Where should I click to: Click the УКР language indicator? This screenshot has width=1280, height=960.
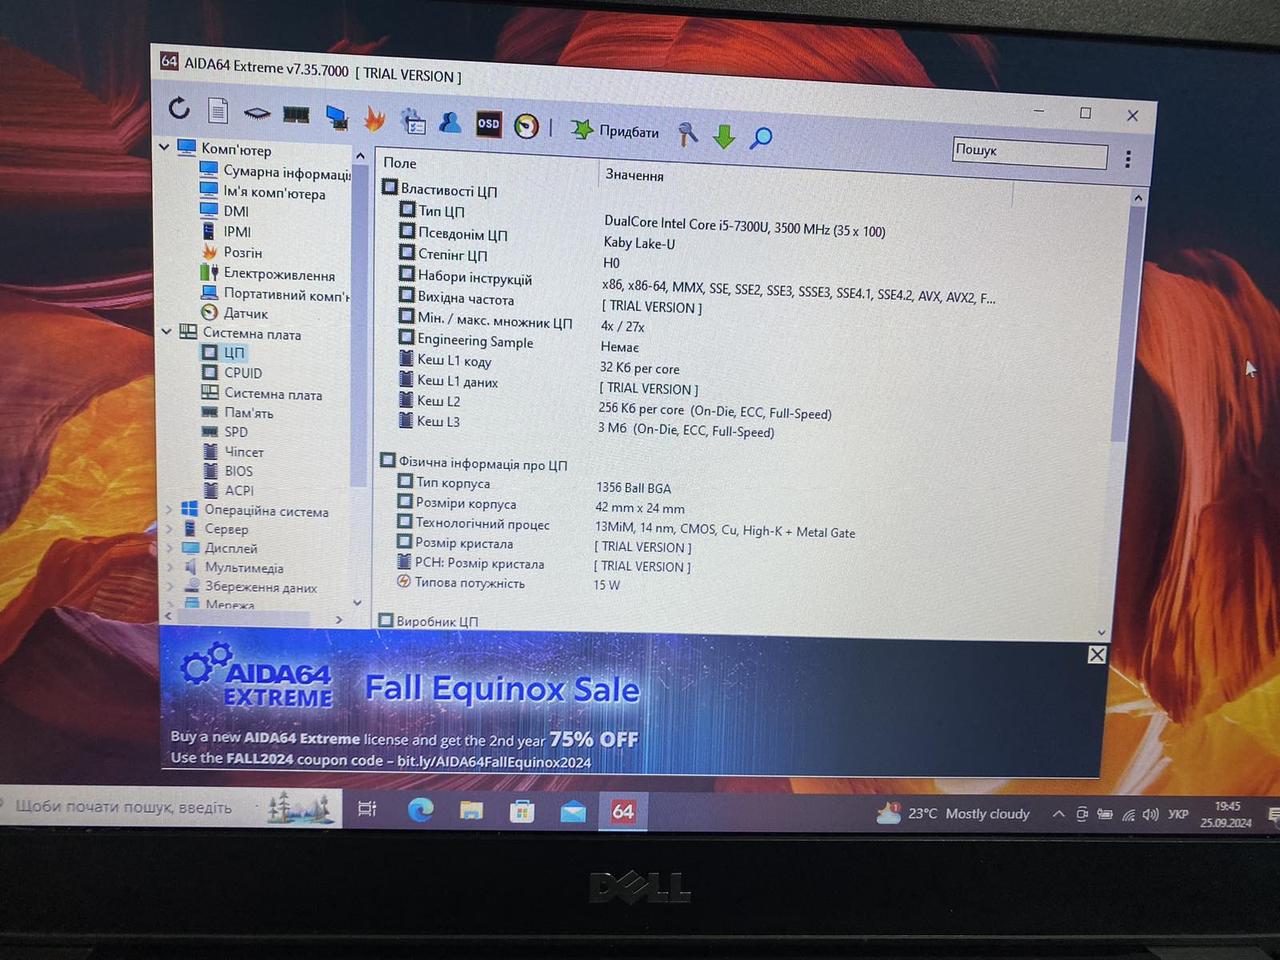click(x=1178, y=815)
